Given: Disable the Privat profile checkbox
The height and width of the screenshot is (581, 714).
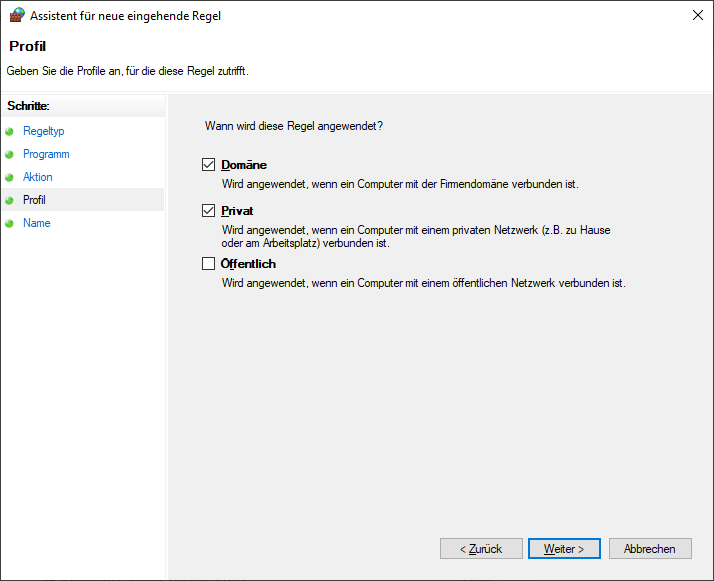Looking at the screenshot, I should click(x=208, y=211).
